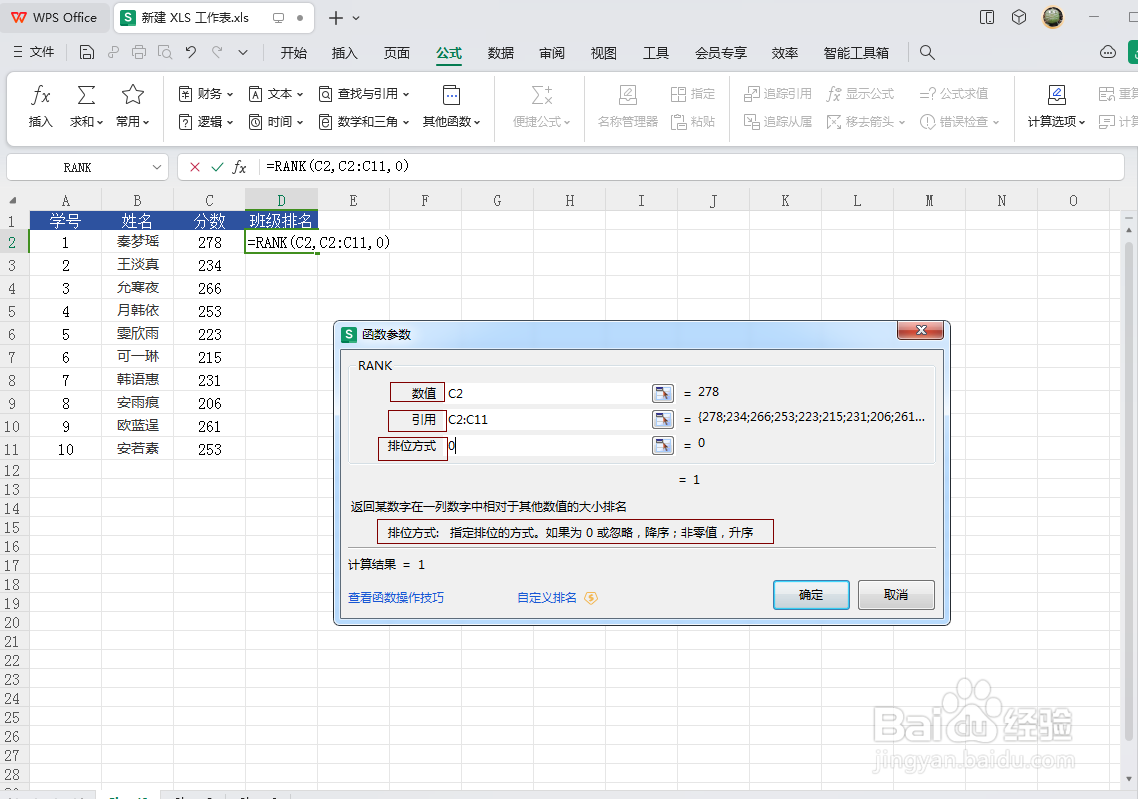The width and height of the screenshot is (1138, 799).
Task: Switch to the 会员专享 member tab
Action: coord(721,53)
